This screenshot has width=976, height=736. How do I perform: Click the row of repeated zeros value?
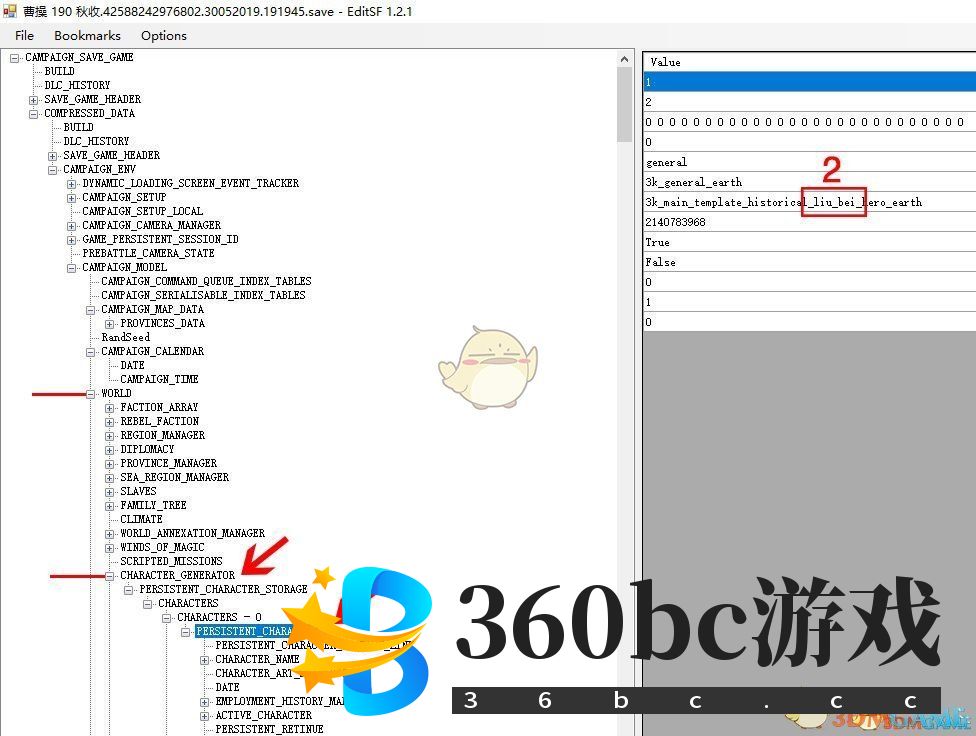[x=809, y=121]
